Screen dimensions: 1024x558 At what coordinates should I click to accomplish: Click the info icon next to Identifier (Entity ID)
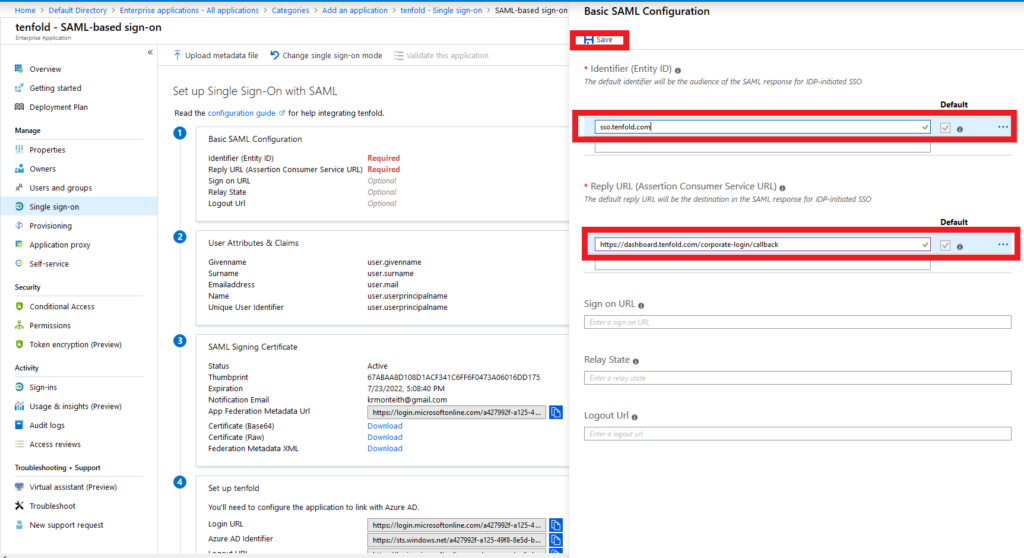pos(678,70)
